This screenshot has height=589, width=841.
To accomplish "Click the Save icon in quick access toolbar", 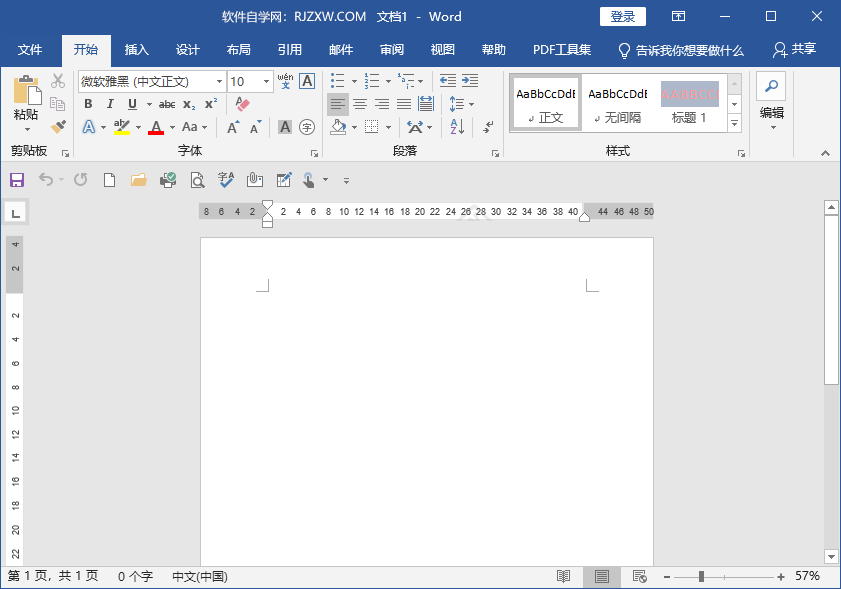I will point(16,180).
